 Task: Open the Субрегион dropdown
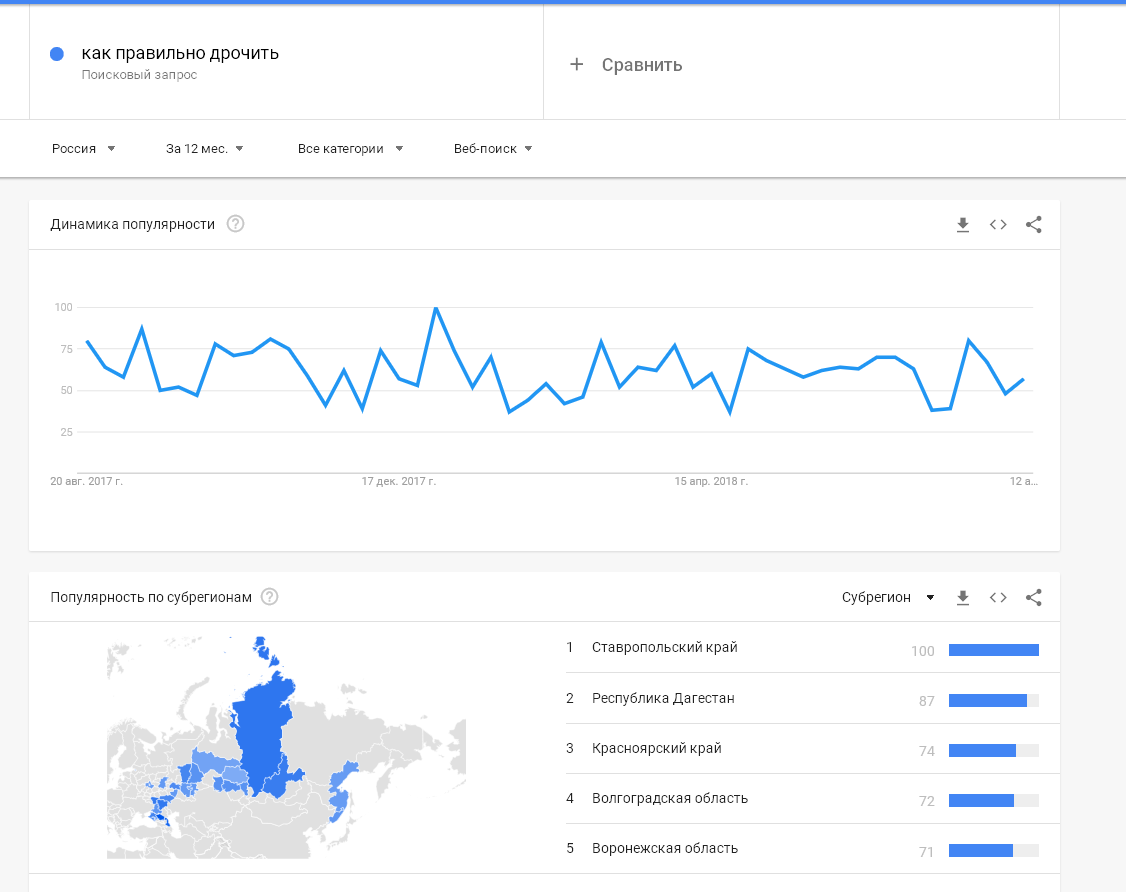[888, 598]
